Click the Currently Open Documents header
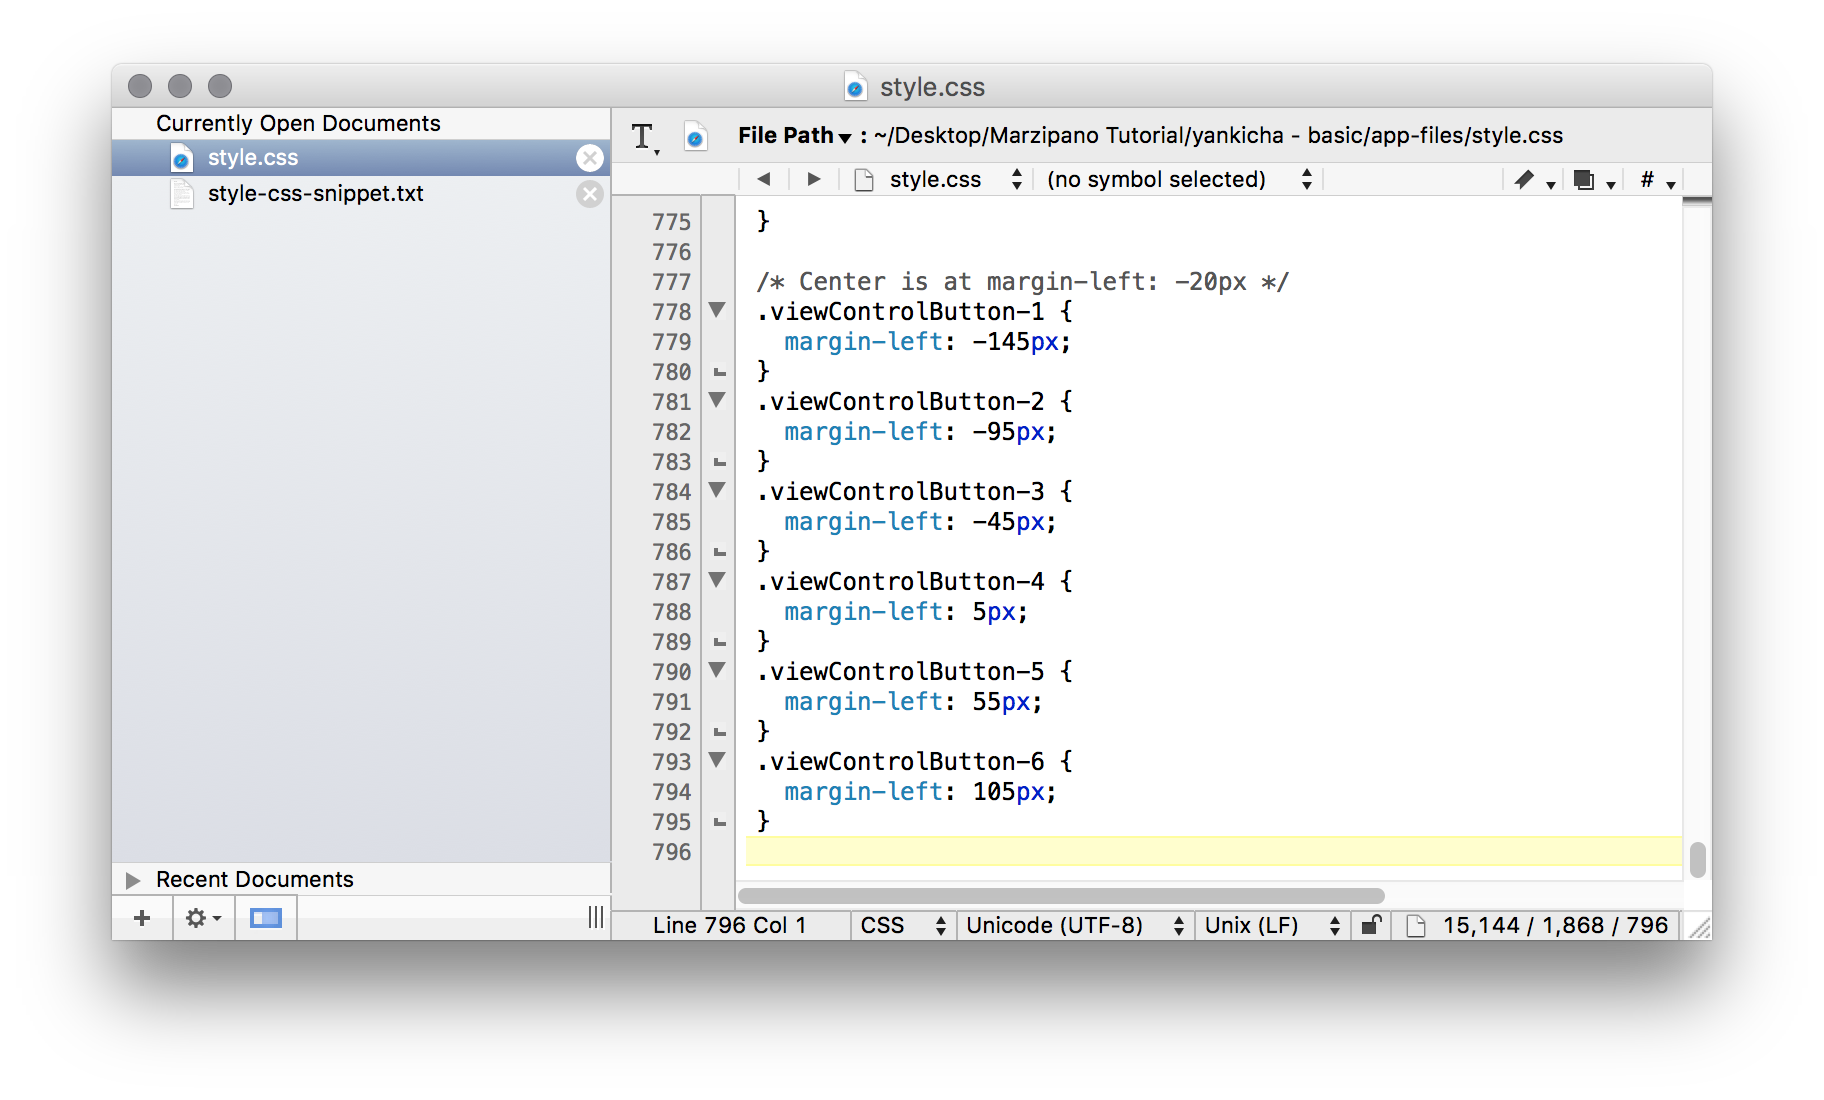1824x1100 pixels. pos(298,123)
